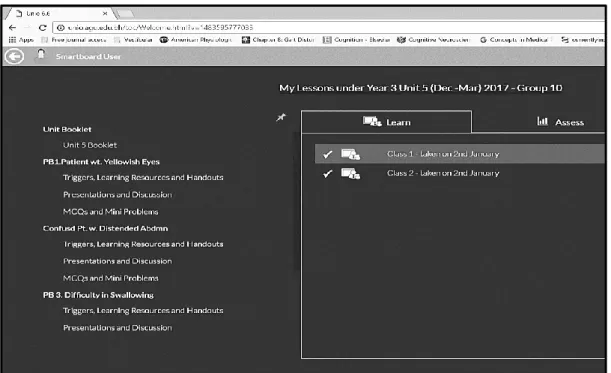Open the Cognitive Neuroscience bookmark
This screenshot has height=373, width=611.
point(434,40)
